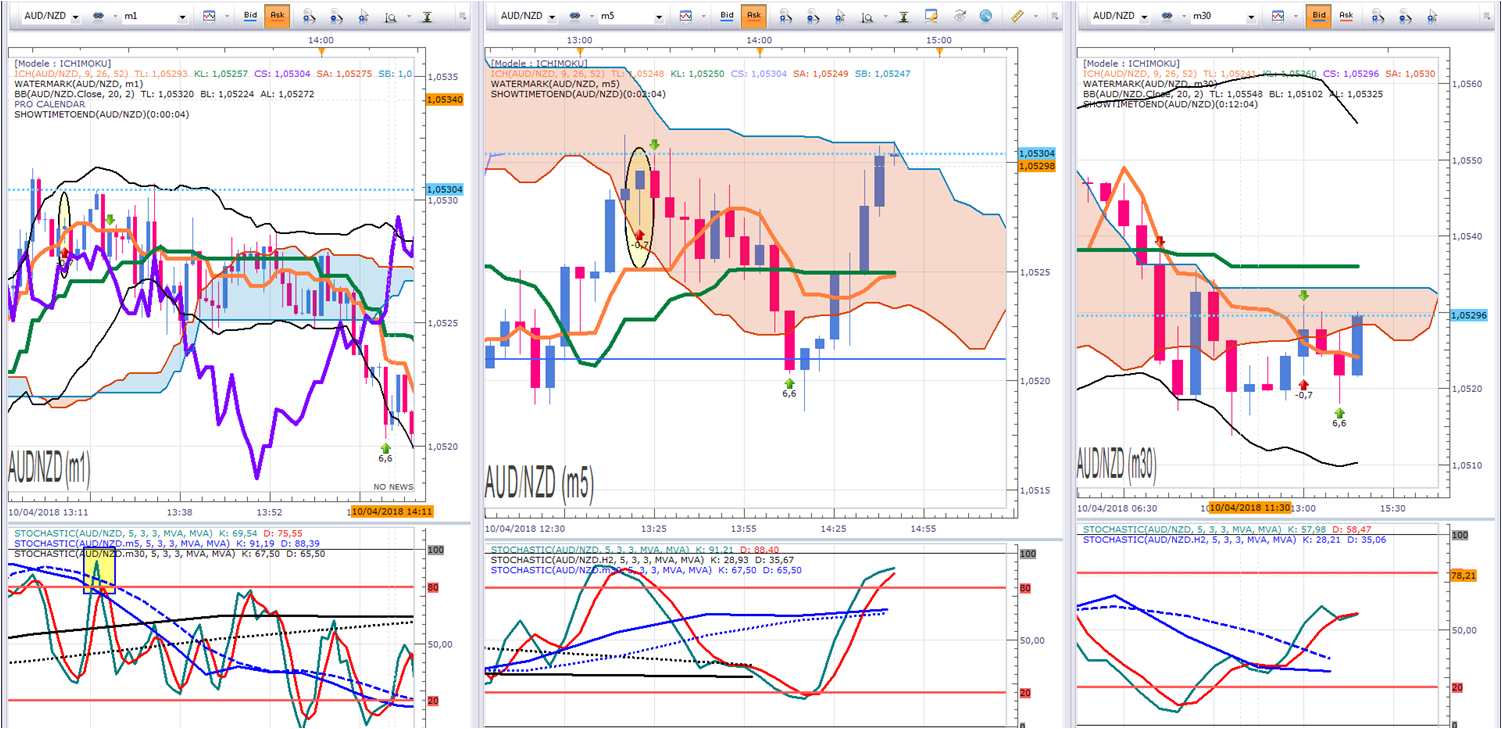Select the yellow ruler measure tool on the m5 toolbar

point(1019,16)
